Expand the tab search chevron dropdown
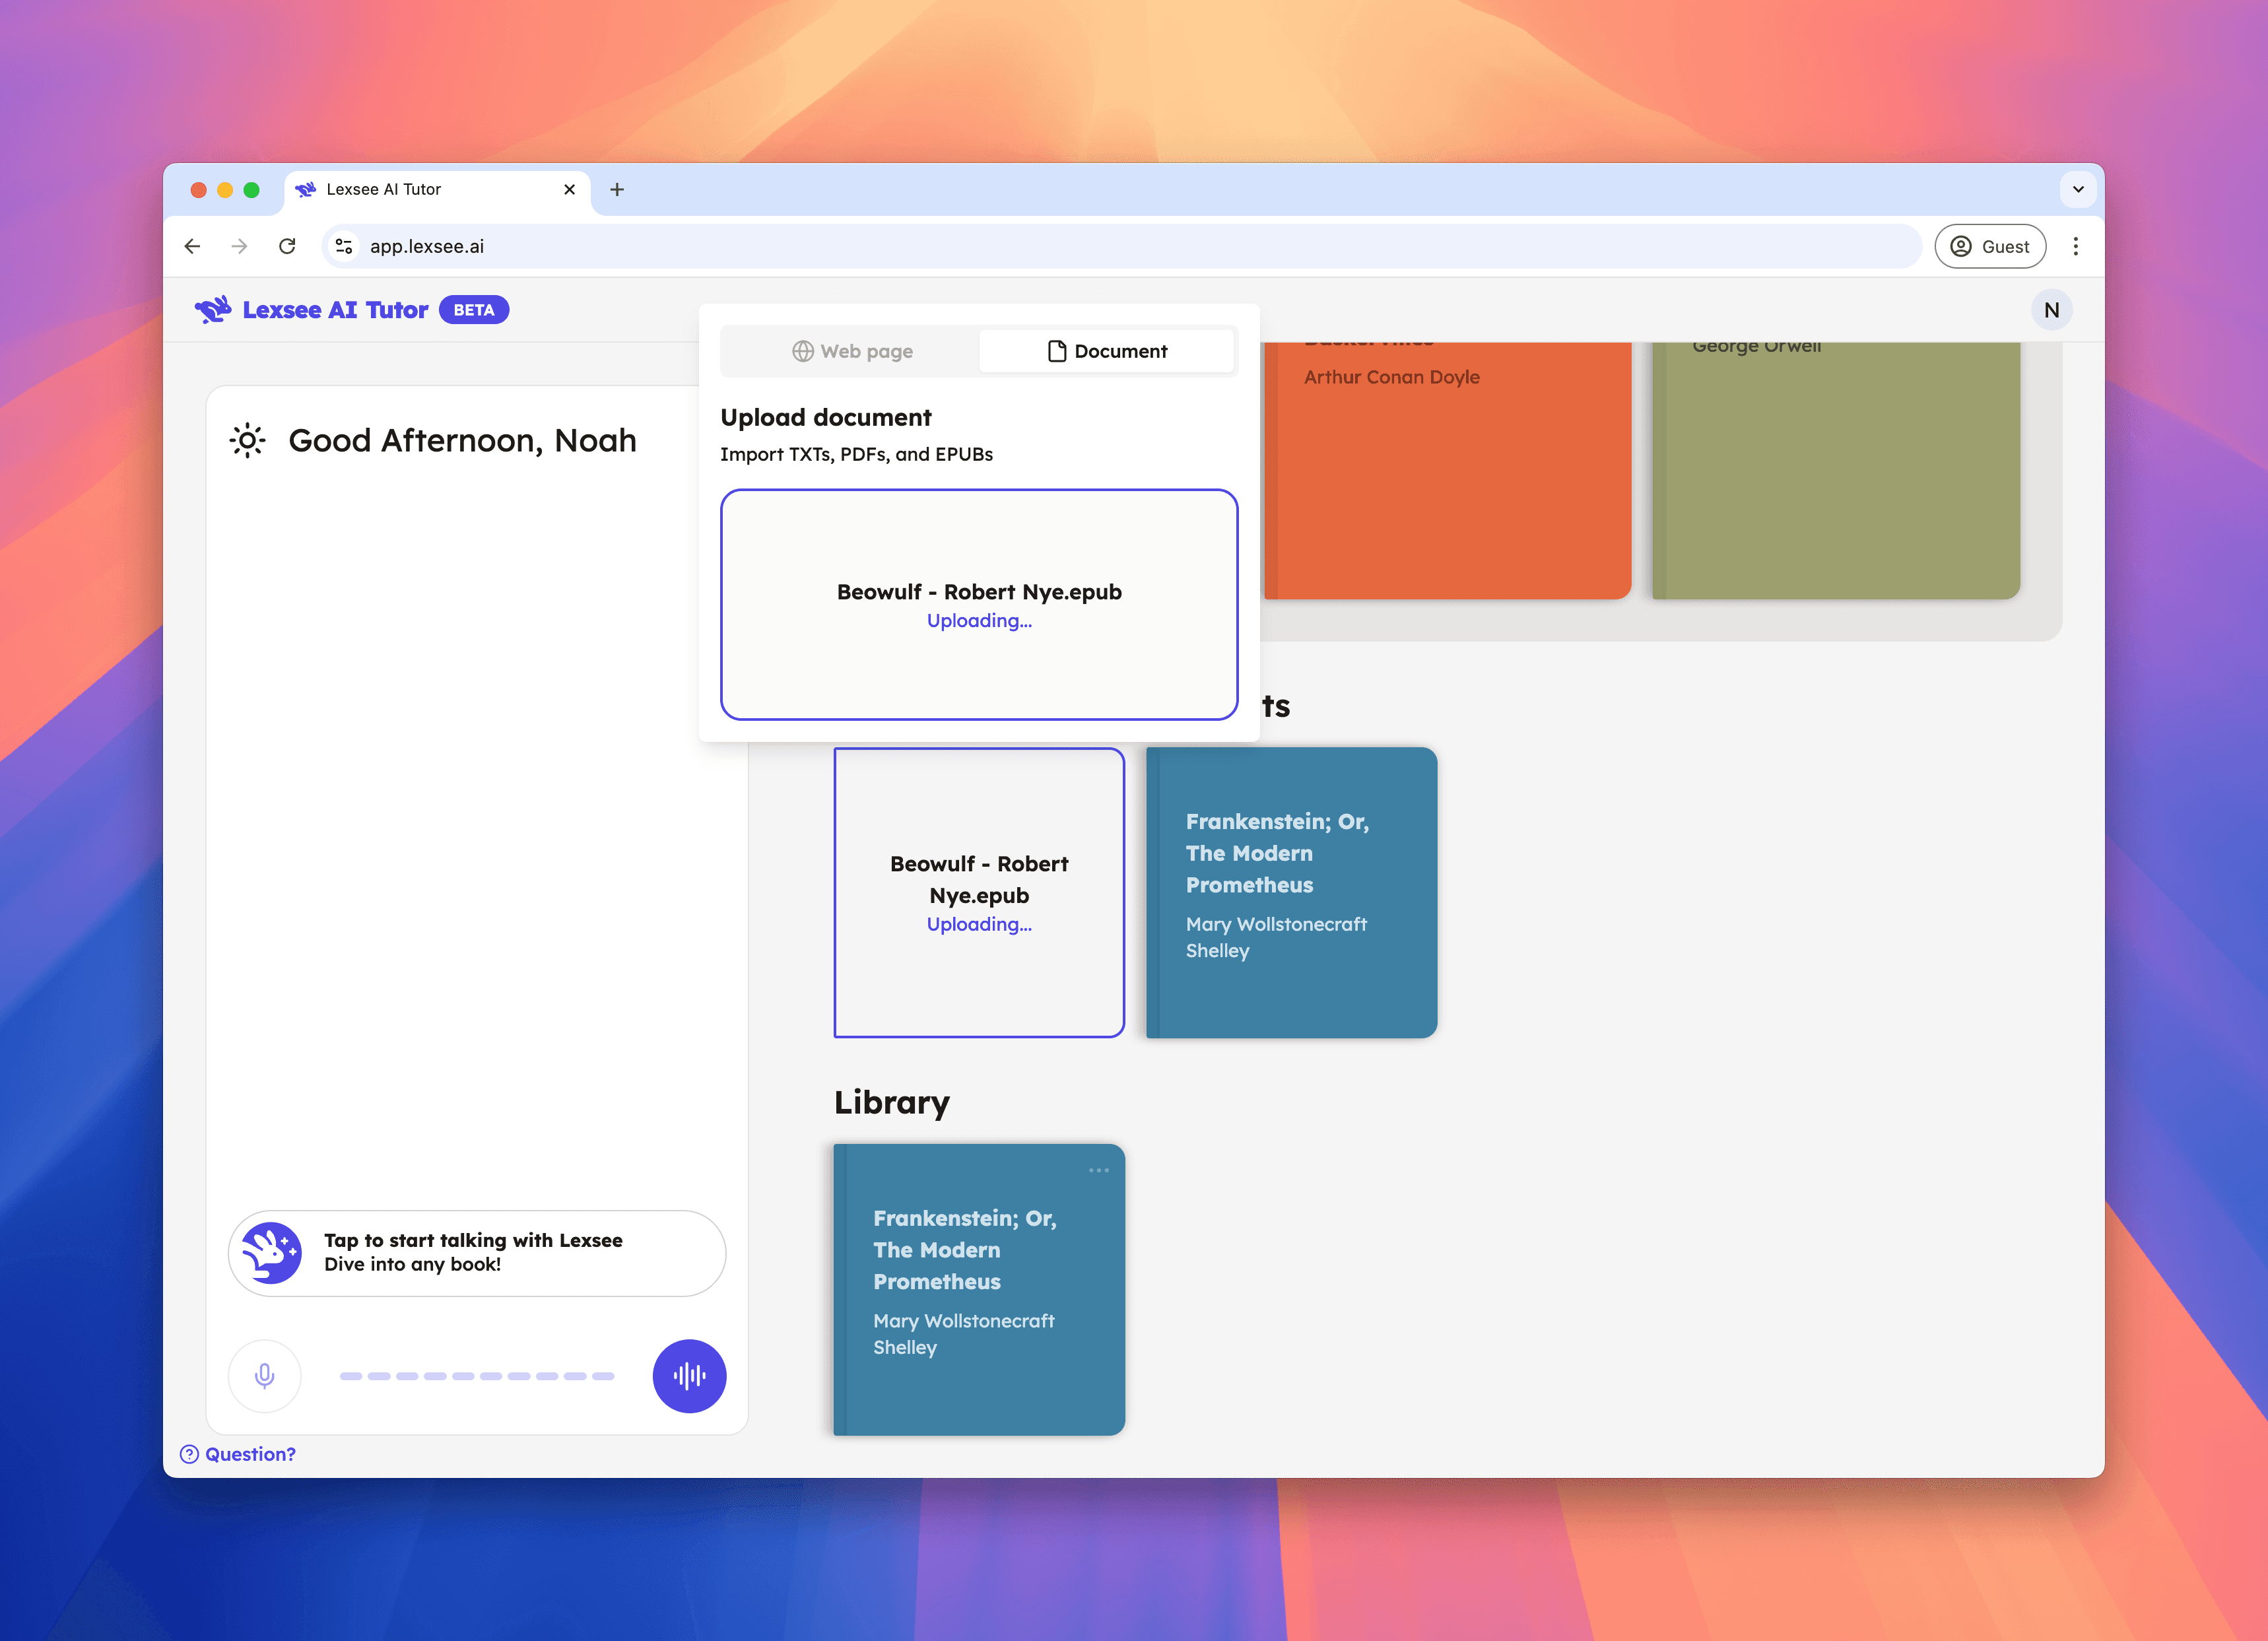This screenshot has height=1641, width=2268. [x=2077, y=189]
